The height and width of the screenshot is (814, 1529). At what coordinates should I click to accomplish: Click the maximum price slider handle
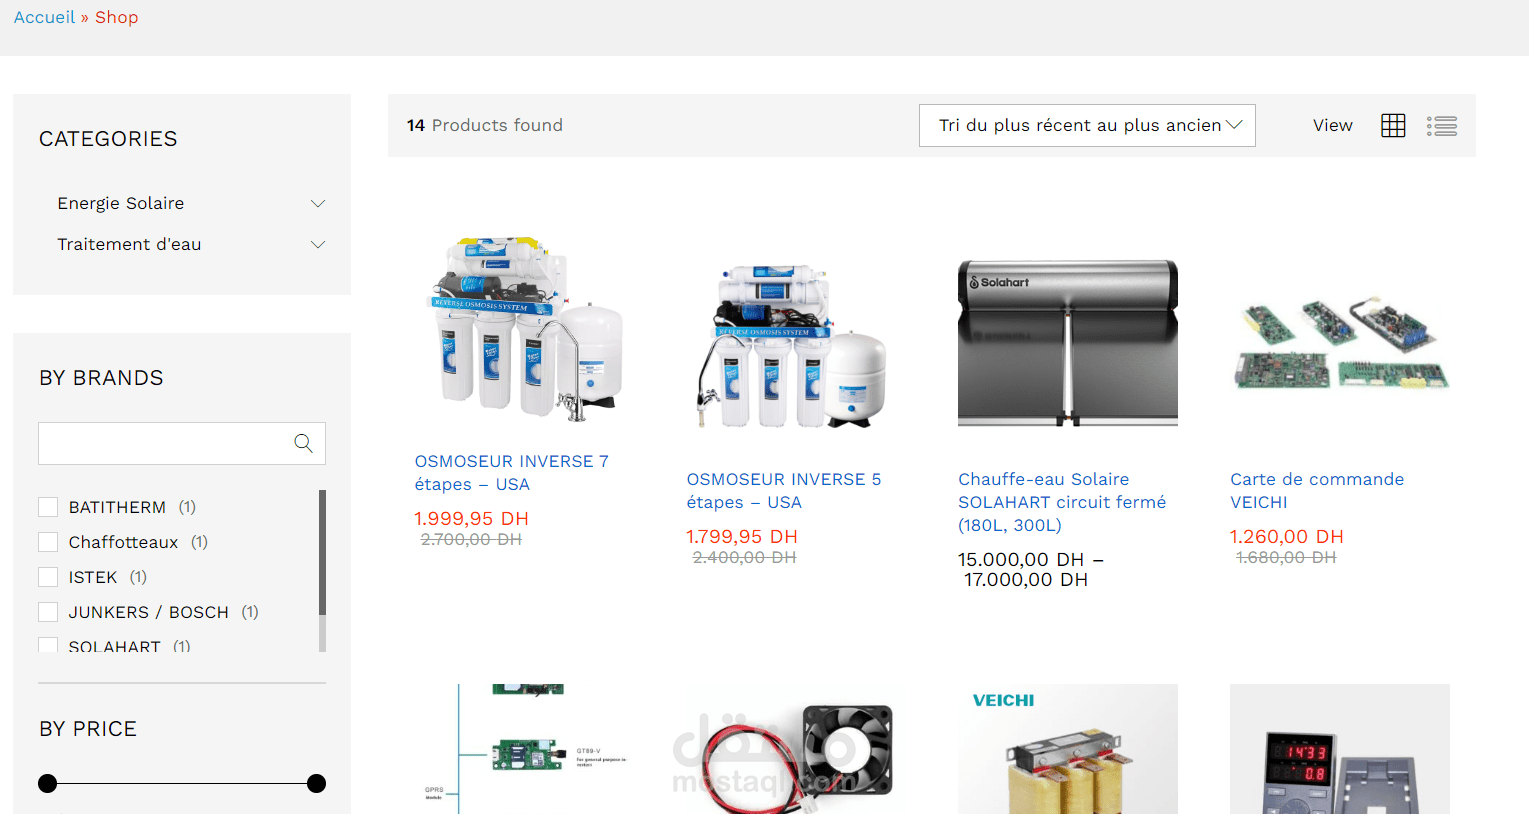[316, 783]
